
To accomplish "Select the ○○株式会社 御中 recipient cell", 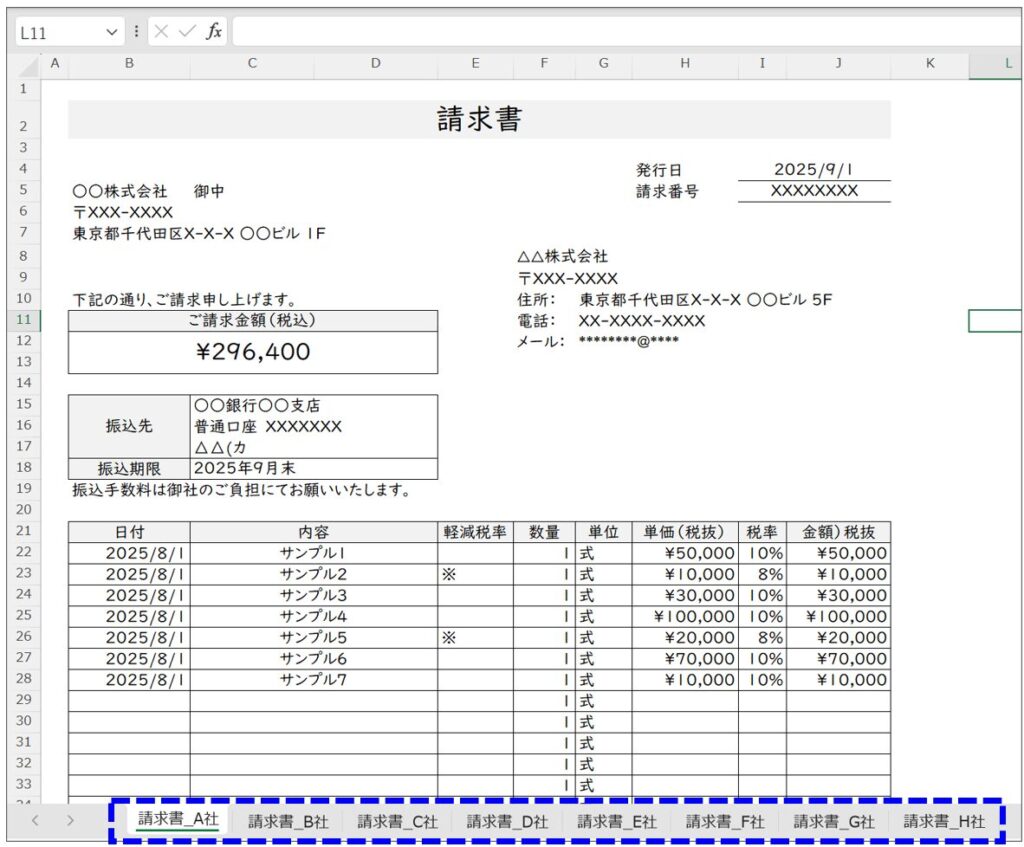I will tap(148, 191).
